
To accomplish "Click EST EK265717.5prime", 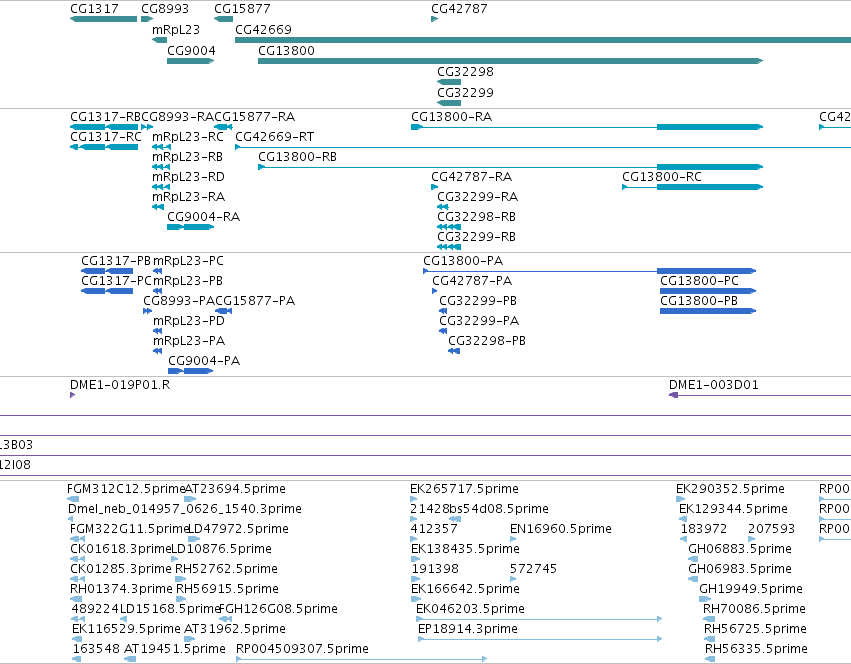I will (x=464, y=489).
